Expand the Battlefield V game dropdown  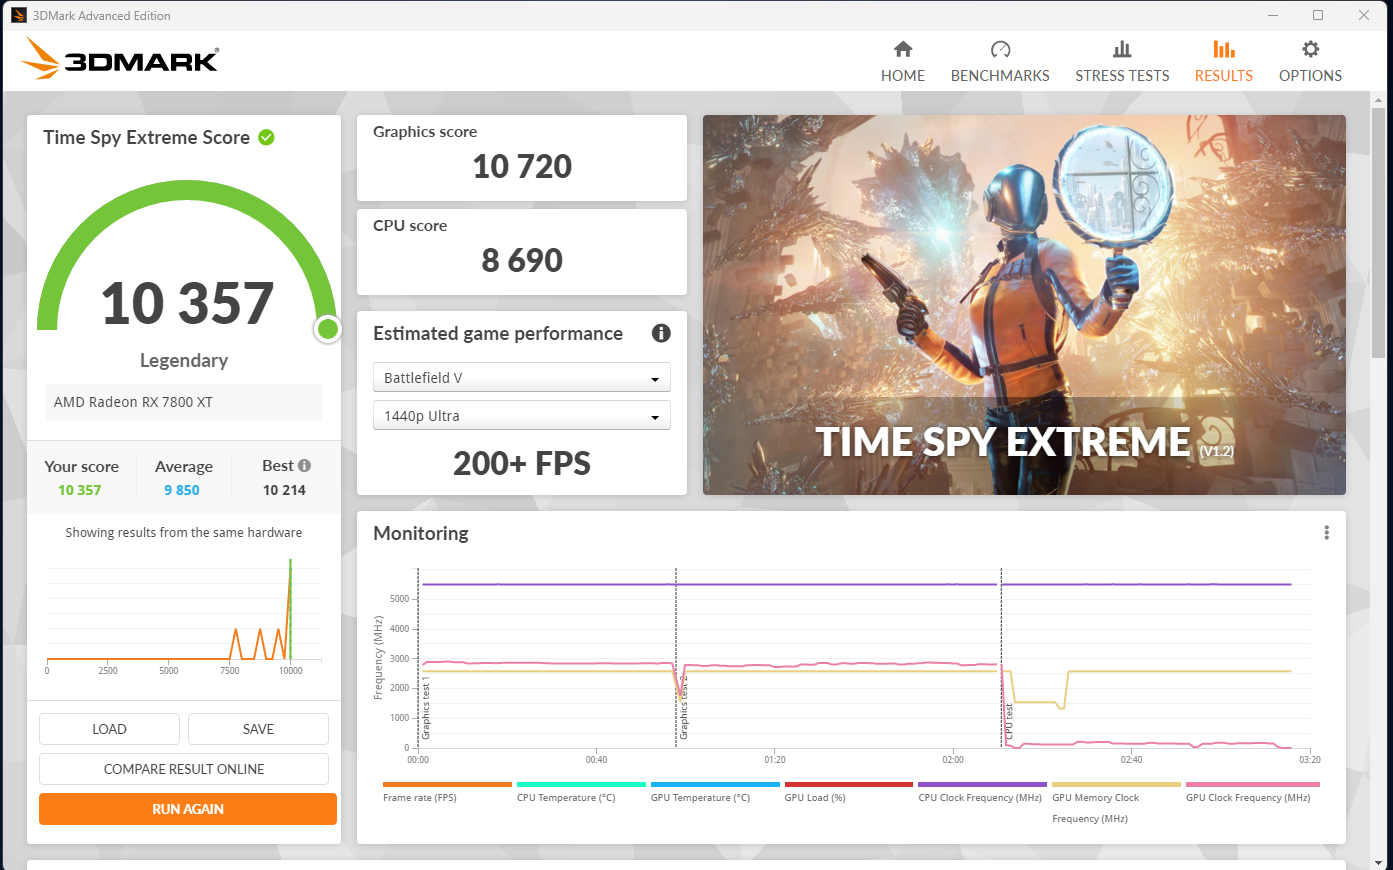point(521,377)
